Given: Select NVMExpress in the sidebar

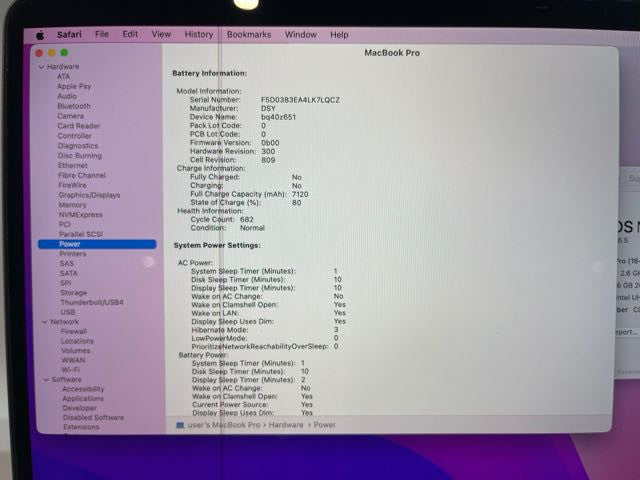Looking at the screenshot, I should click(x=81, y=215).
